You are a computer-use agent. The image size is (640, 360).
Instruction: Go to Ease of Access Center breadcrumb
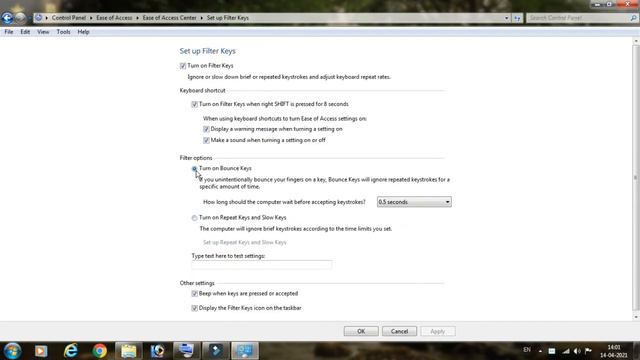click(x=169, y=18)
